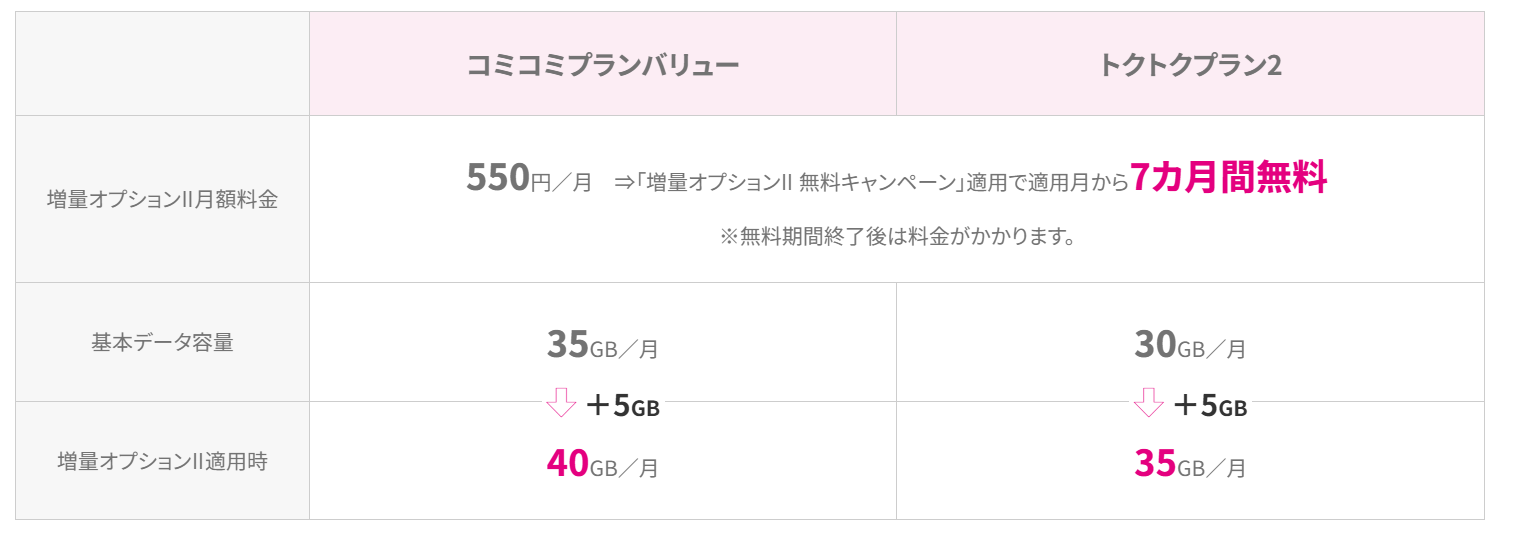Click the gray 30GB/月 in トクトクプラン2
The width and height of the screenshot is (1521, 537).
pos(1190,346)
